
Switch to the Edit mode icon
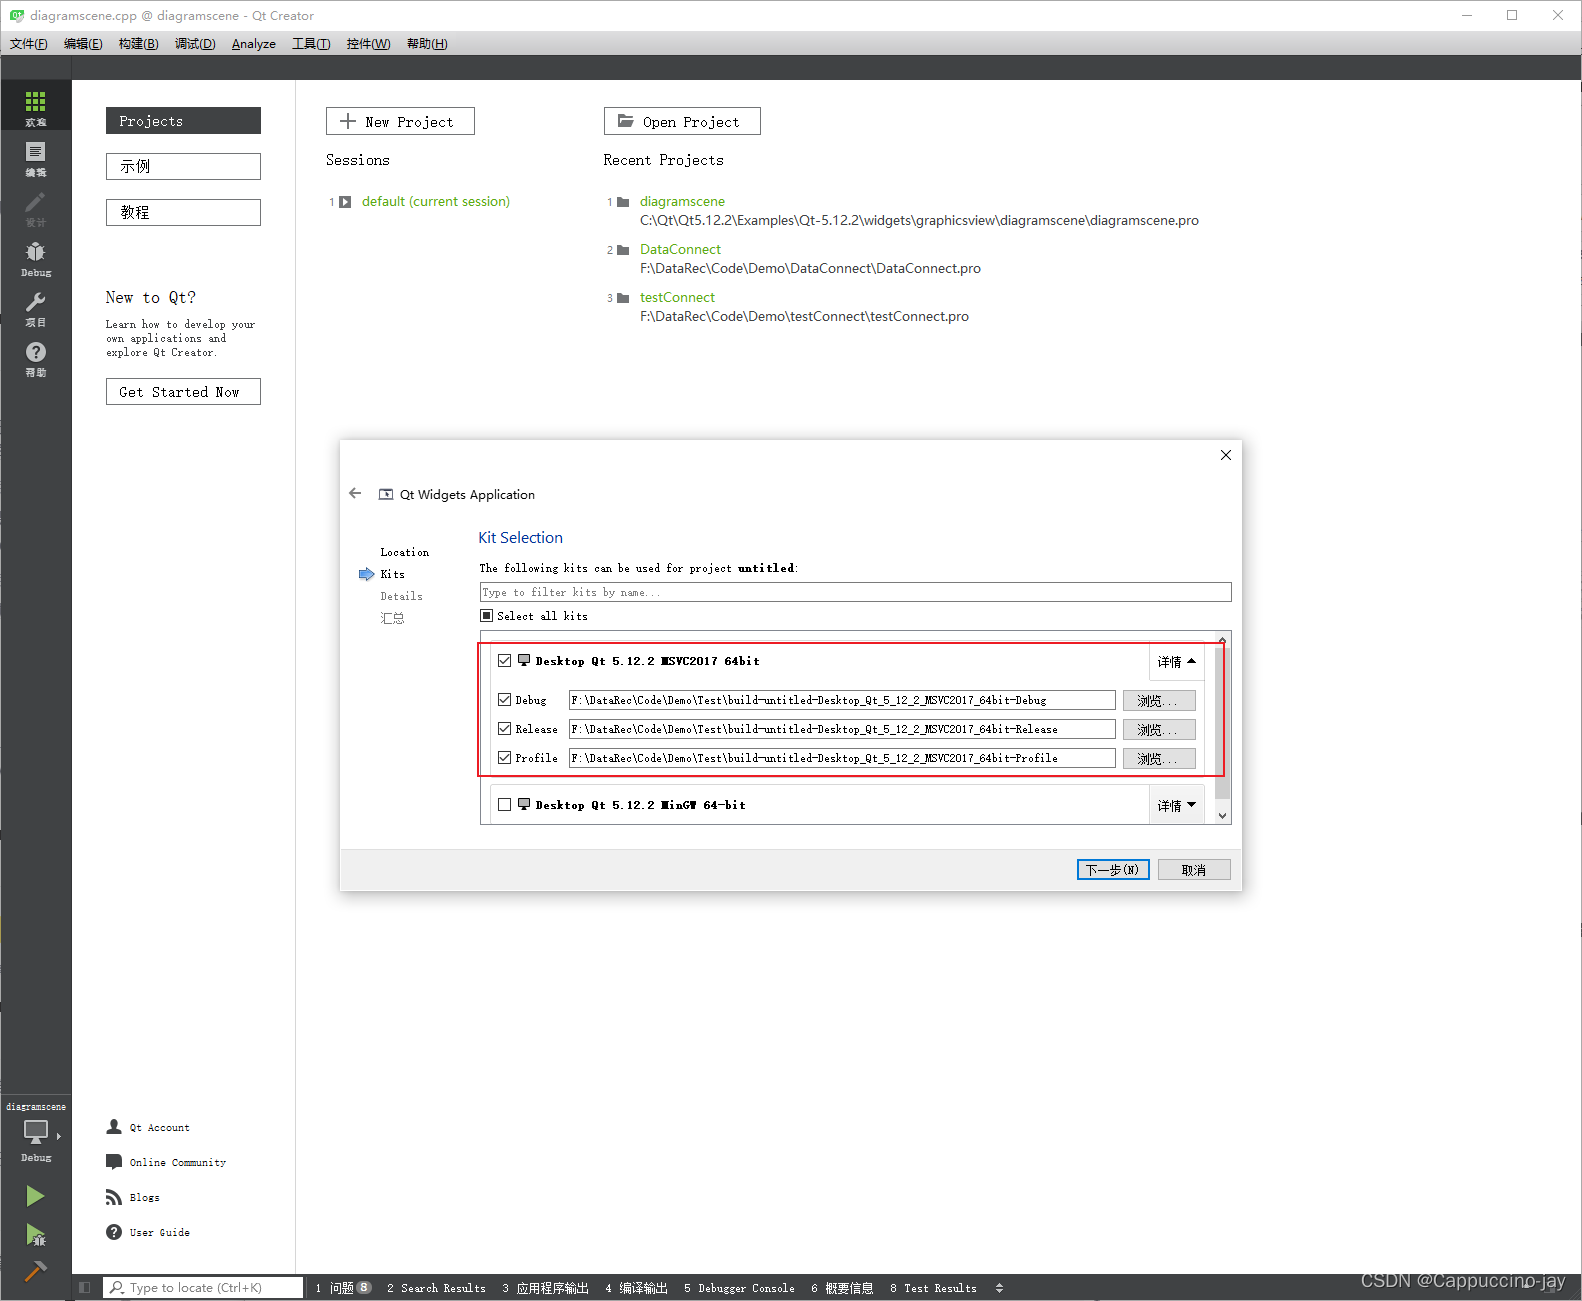[35, 157]
